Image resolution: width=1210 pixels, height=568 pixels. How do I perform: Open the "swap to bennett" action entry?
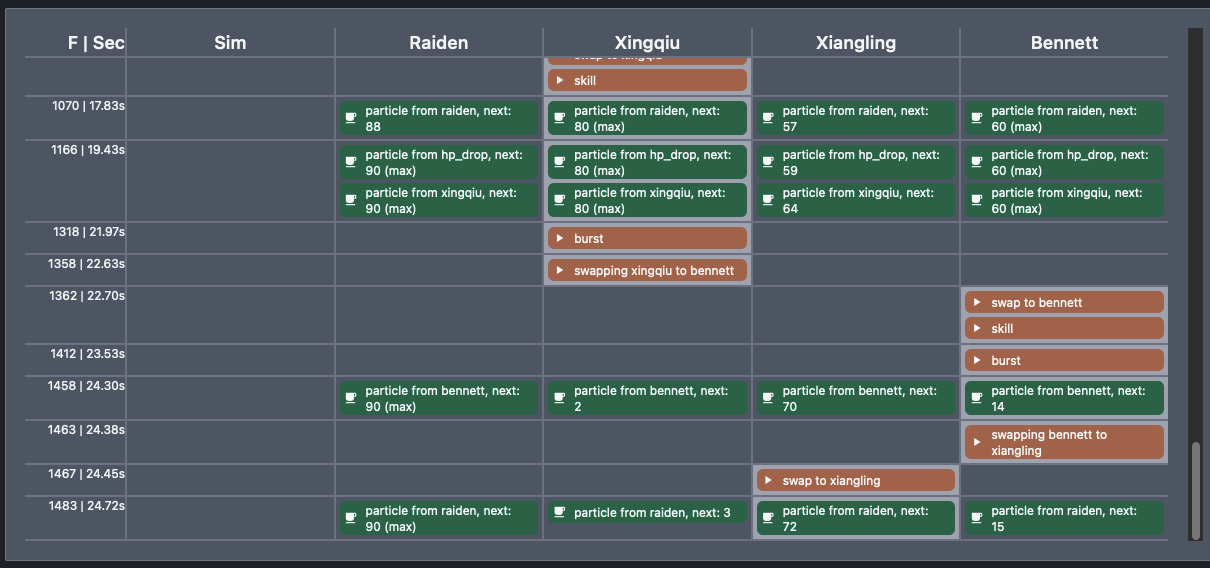(x=1064, y=303)
